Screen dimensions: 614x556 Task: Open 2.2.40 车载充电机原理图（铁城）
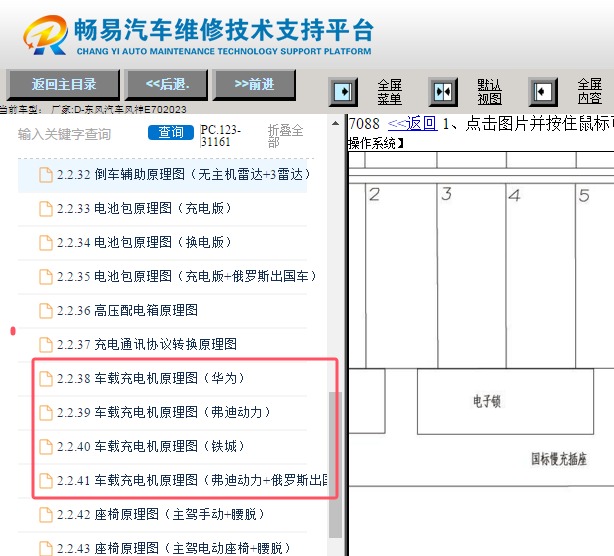point(150,446)
